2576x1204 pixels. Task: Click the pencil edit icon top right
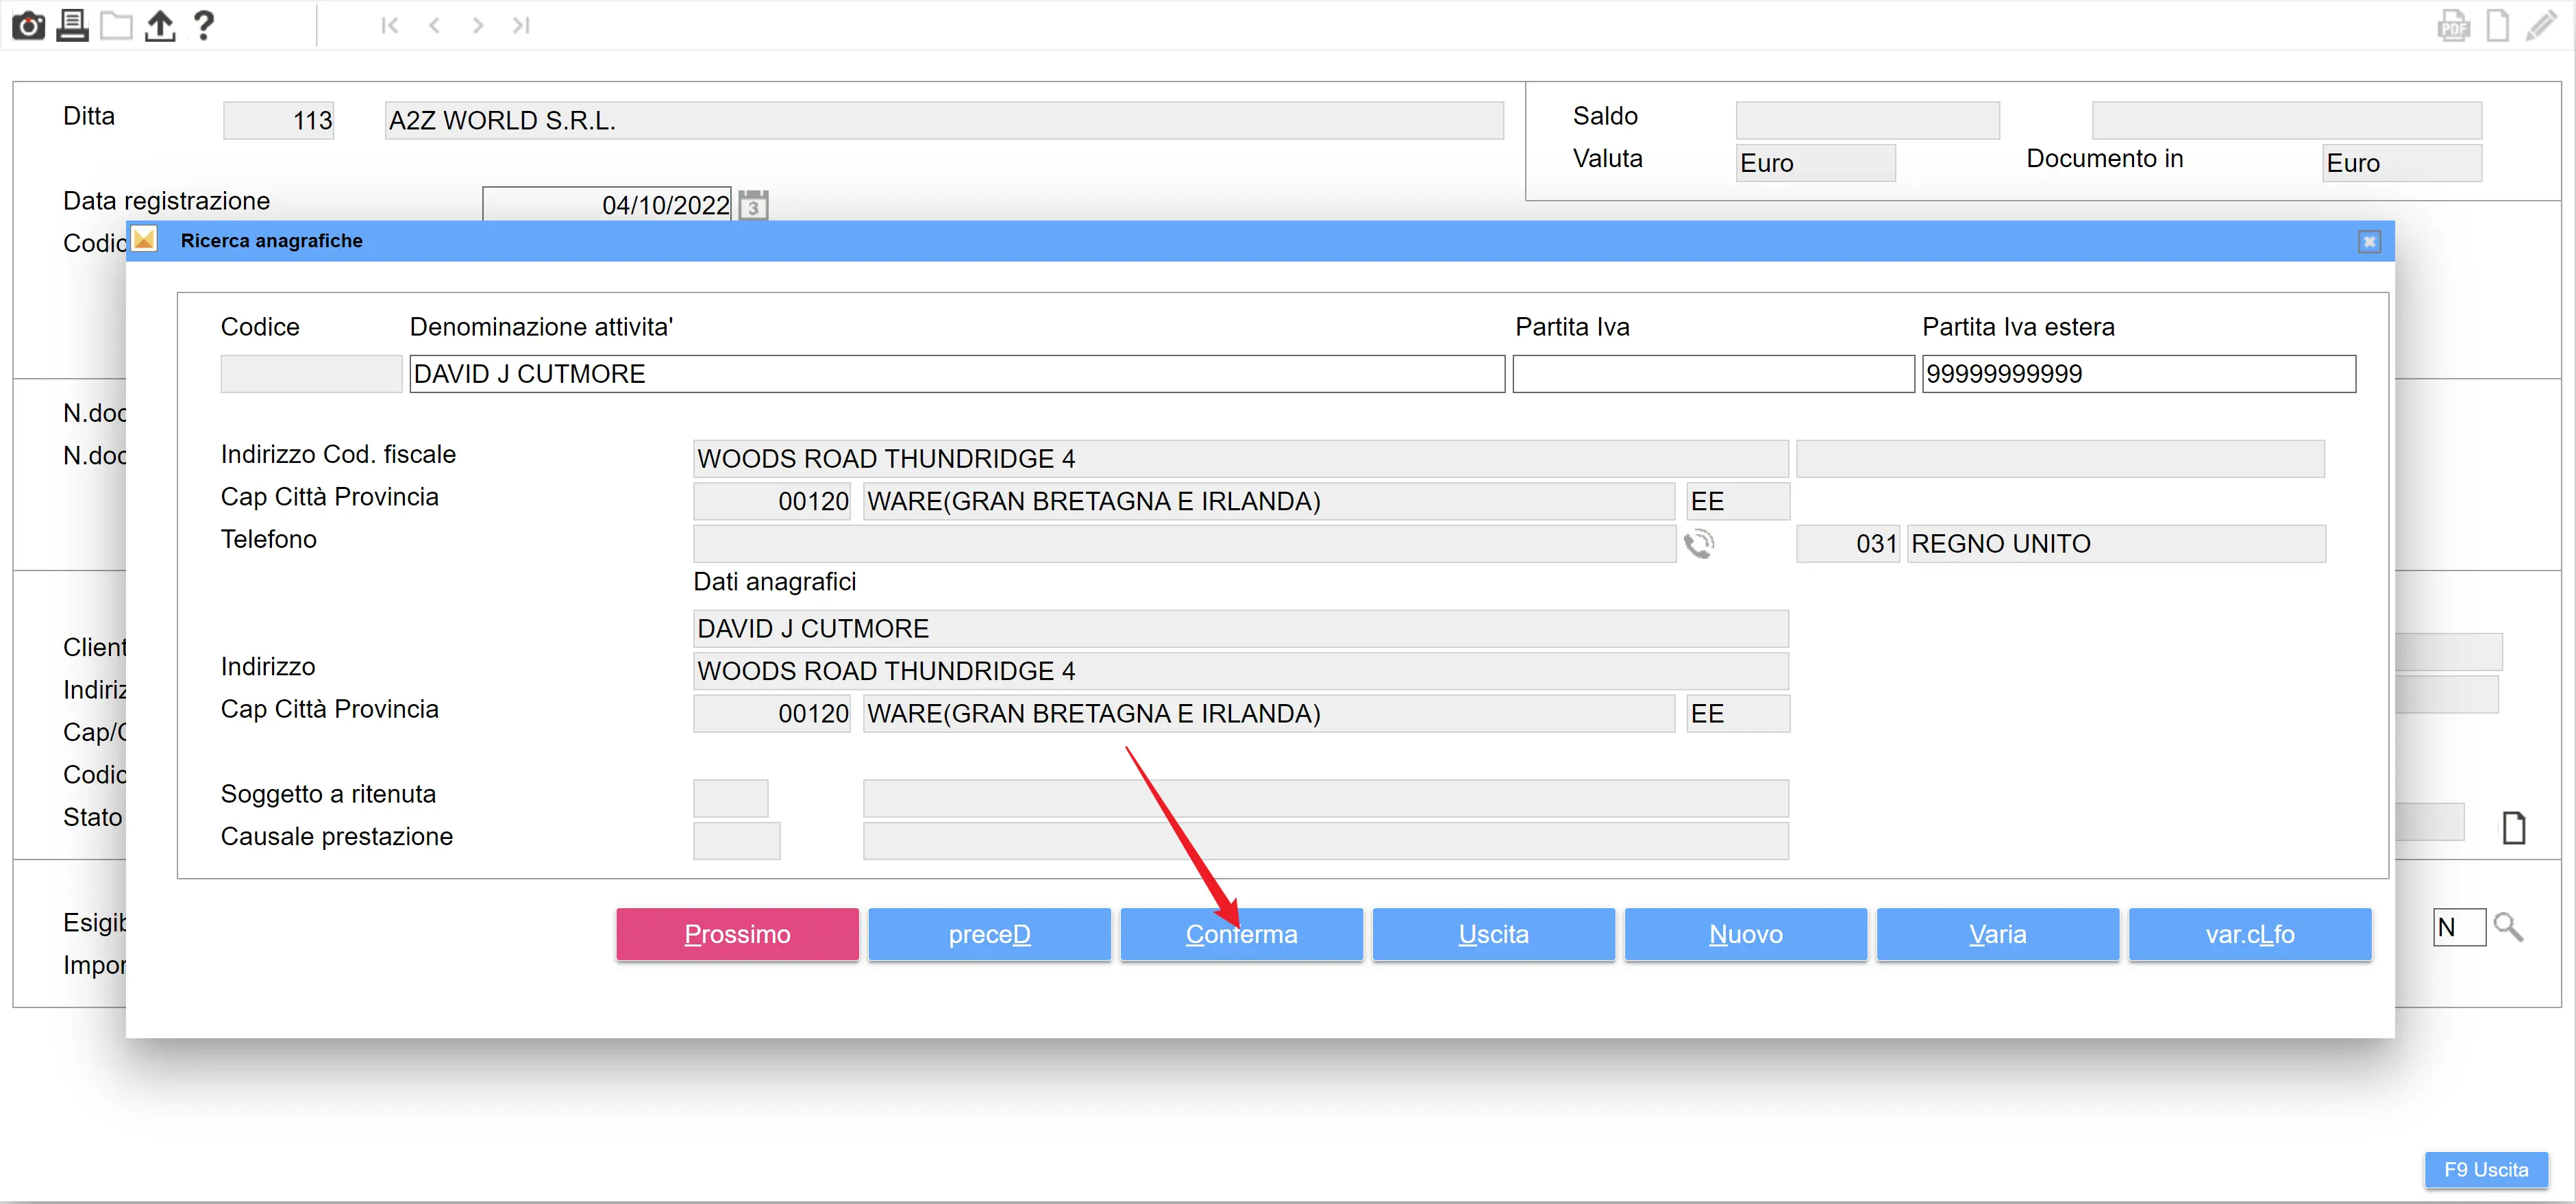click(x=2541, y=25)
